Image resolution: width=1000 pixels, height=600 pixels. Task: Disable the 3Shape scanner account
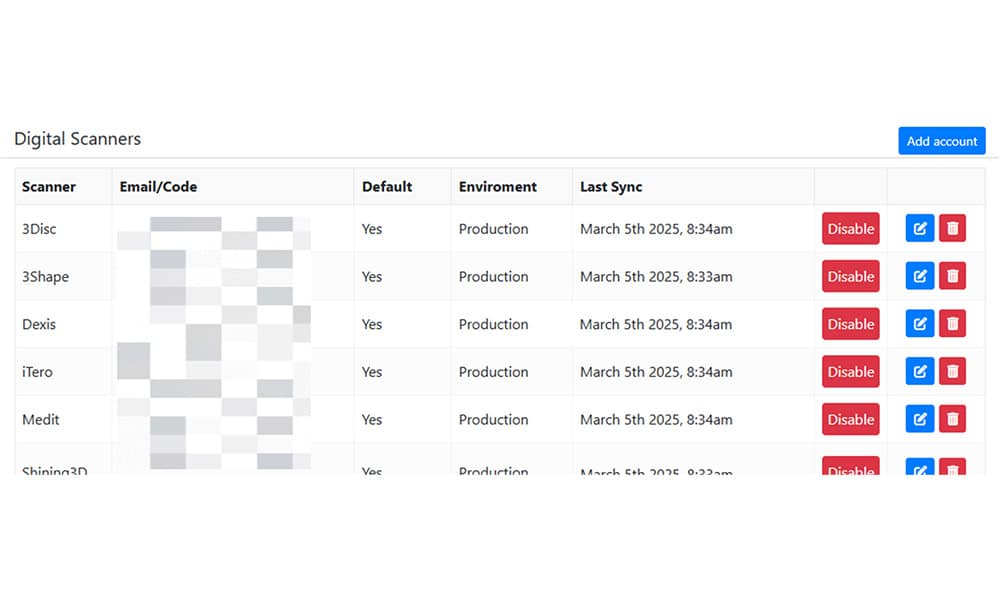coord(850,276)
